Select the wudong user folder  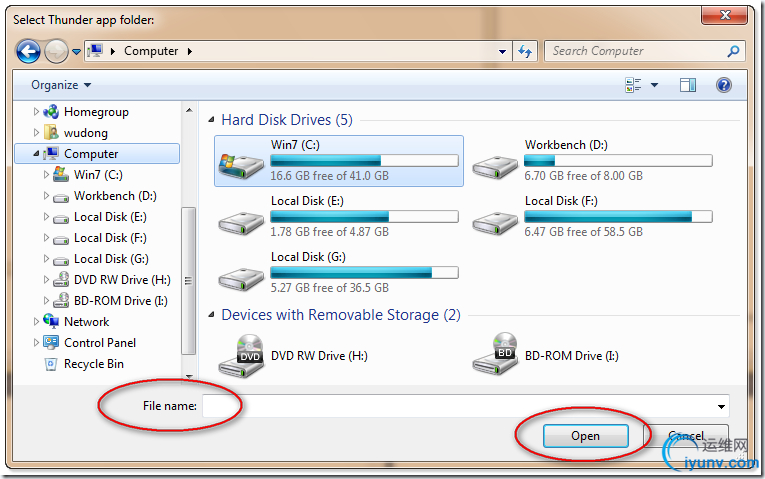click(x=85, y=133)
